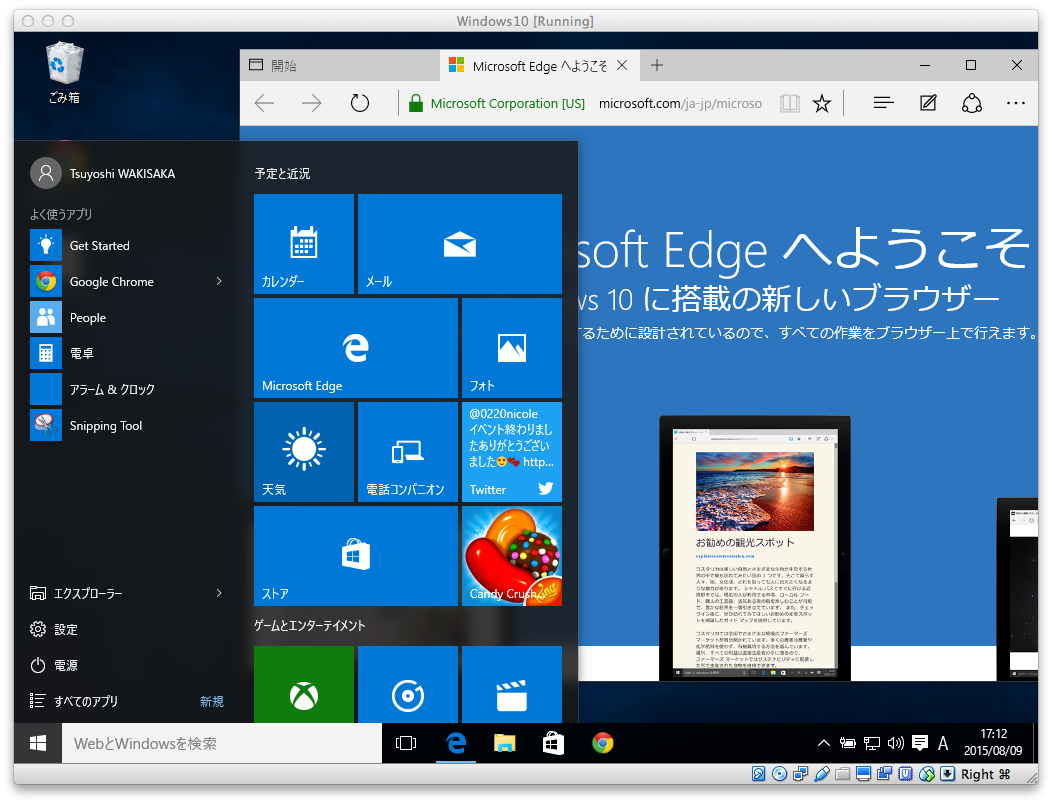Go forward in the Edge browser
The width and height of the screenshot is (1052, 804).
311,103
